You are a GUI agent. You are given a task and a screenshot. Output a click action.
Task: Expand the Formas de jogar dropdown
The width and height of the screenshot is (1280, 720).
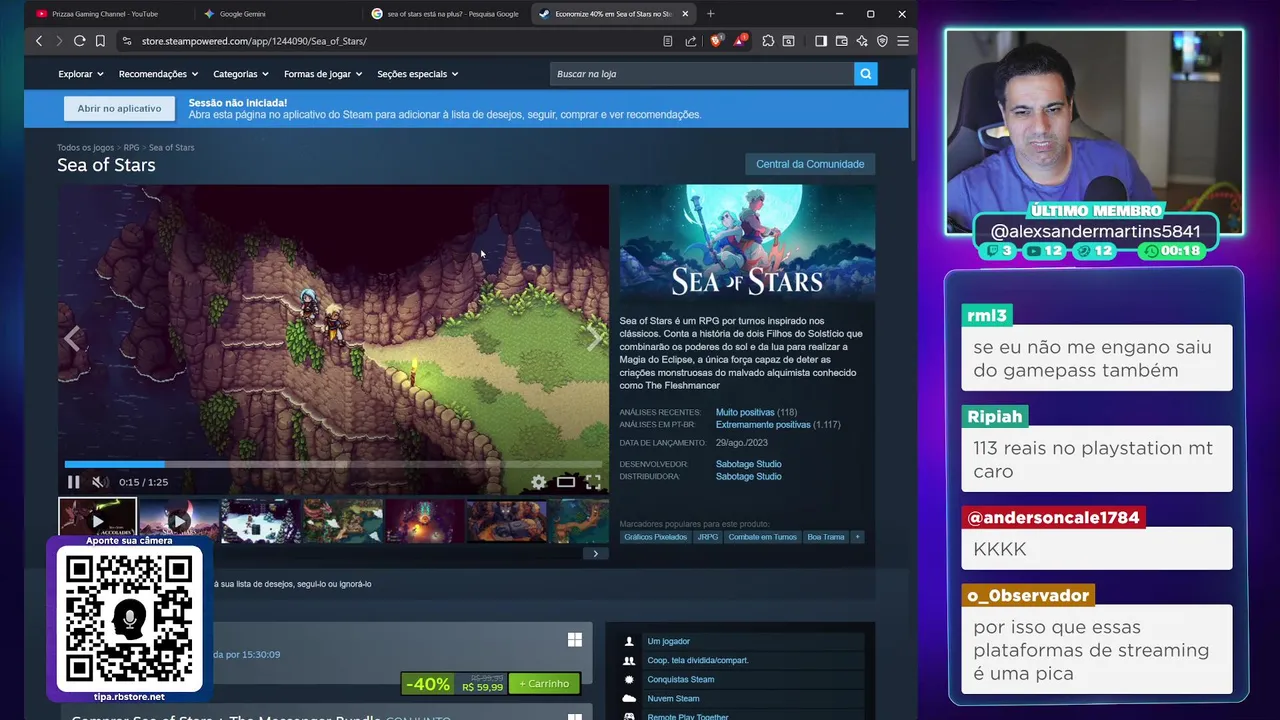[x=323, y=74]
